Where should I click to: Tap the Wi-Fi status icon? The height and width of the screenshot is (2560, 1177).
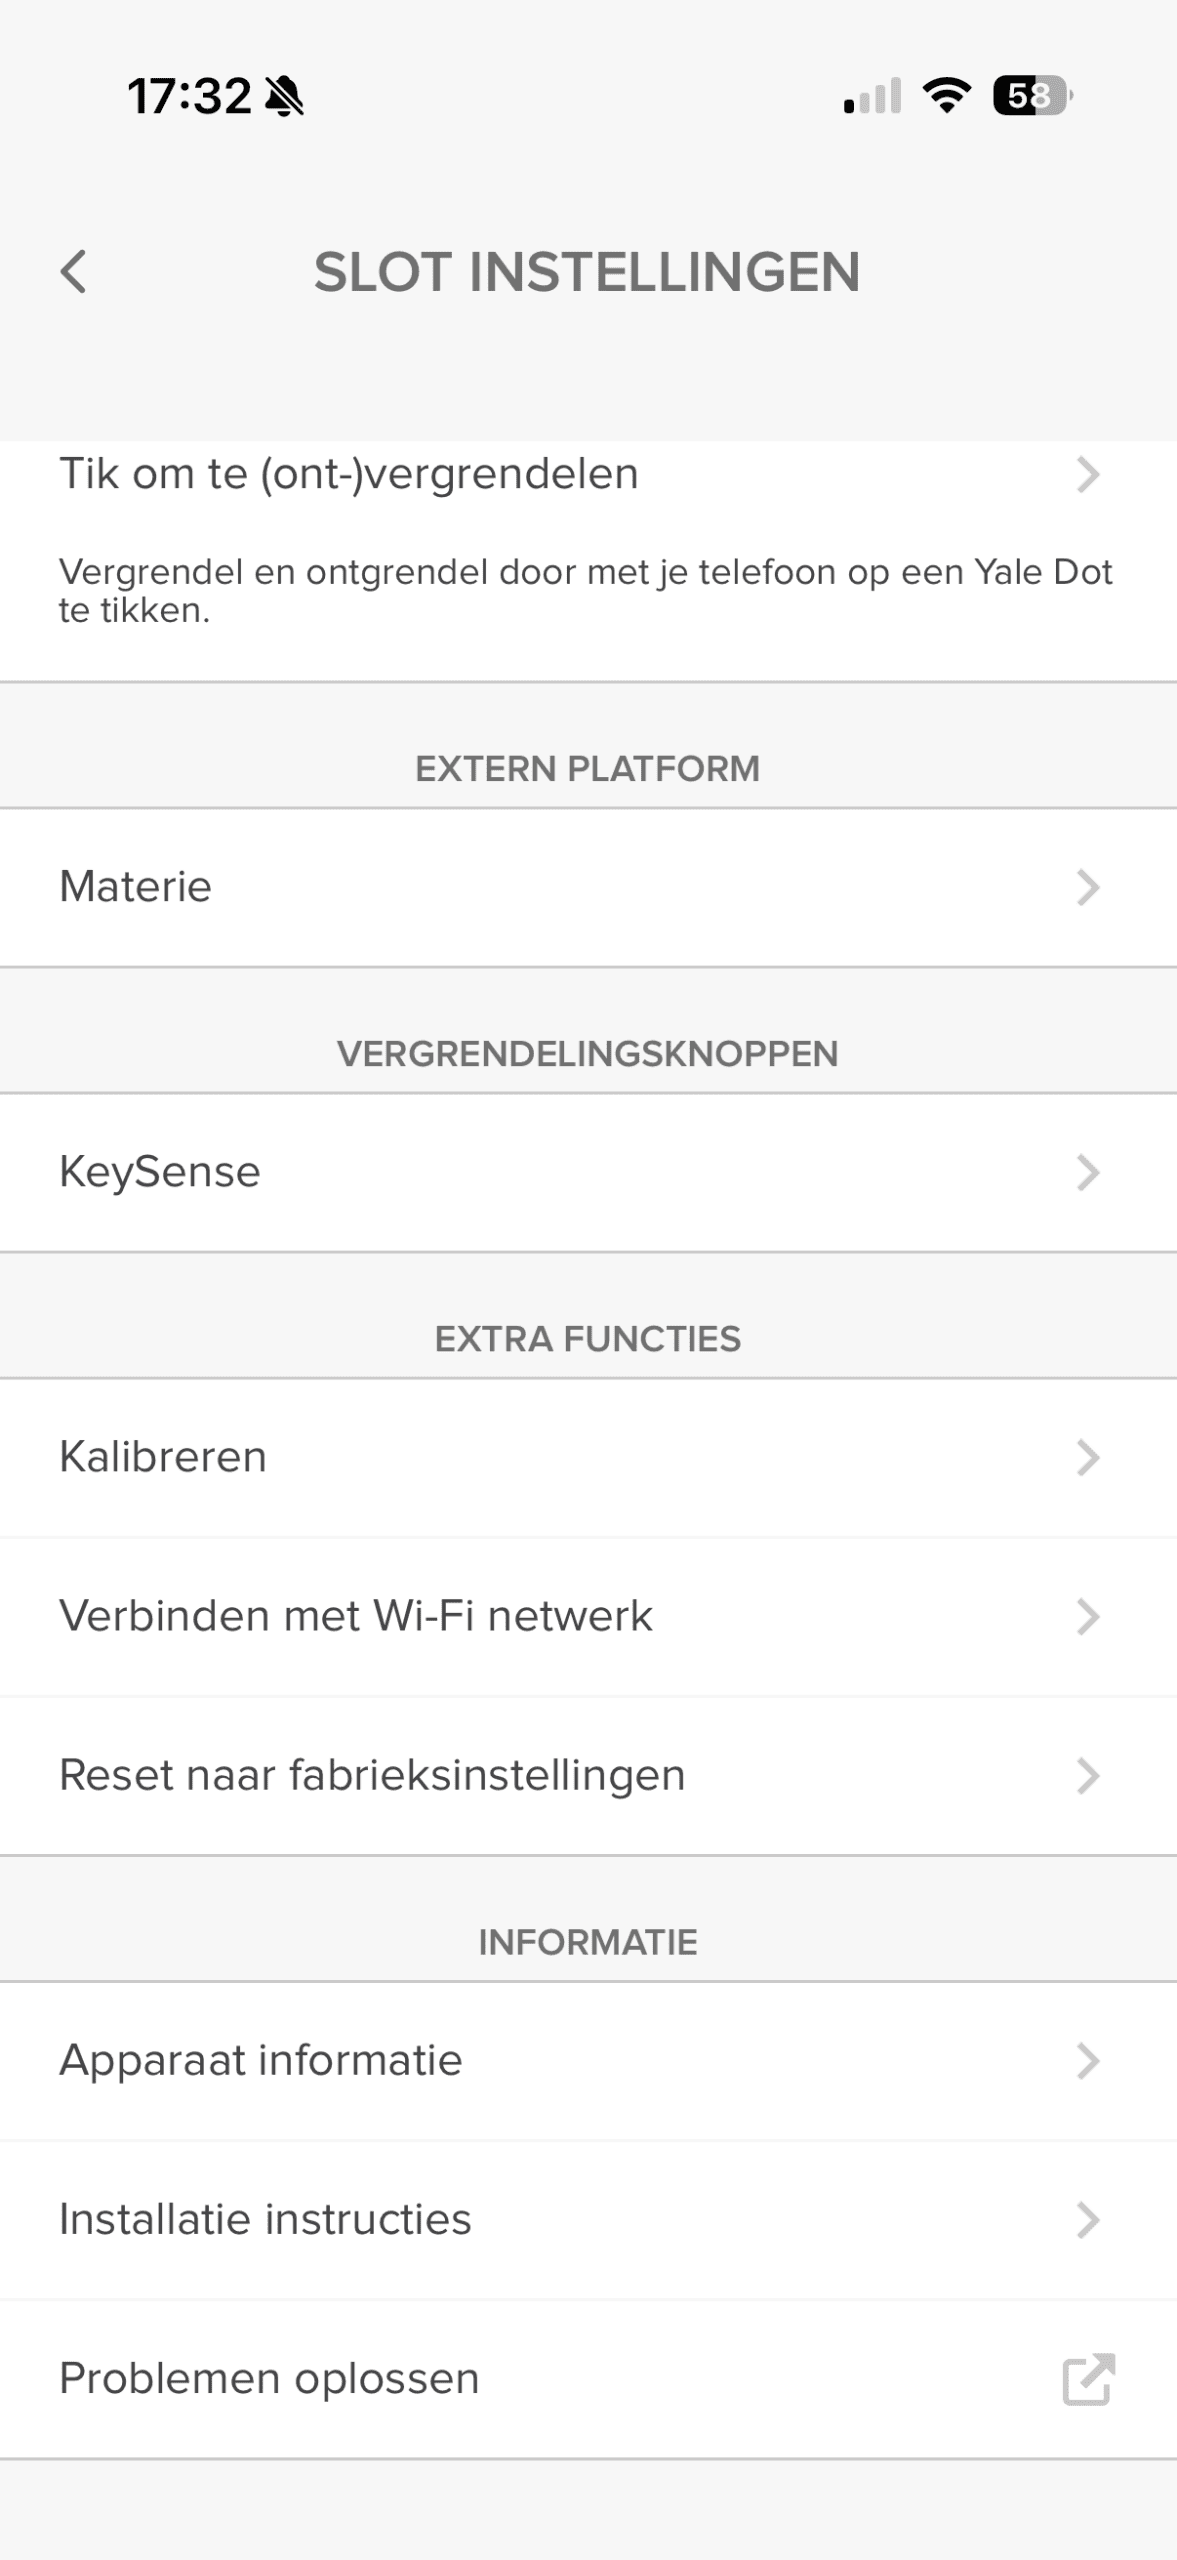tap(946, 96)
